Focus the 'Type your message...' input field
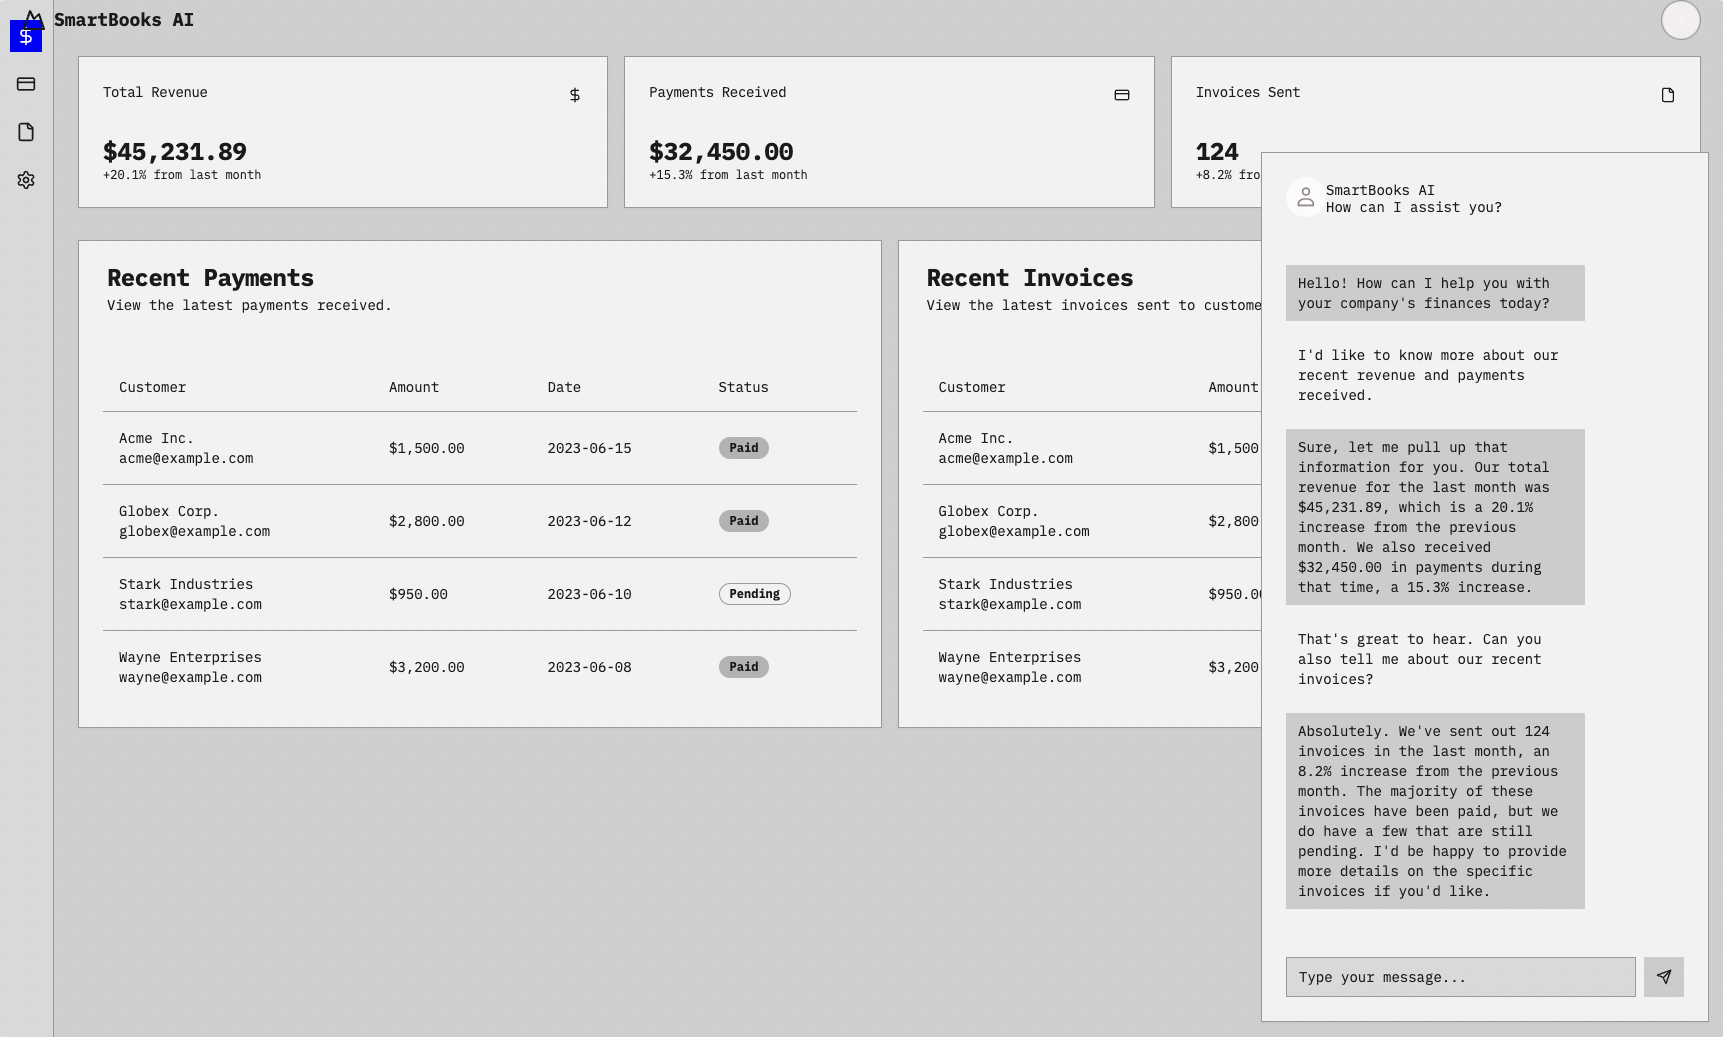This screenshot has width=1723, height=1037. point(1460,977)
